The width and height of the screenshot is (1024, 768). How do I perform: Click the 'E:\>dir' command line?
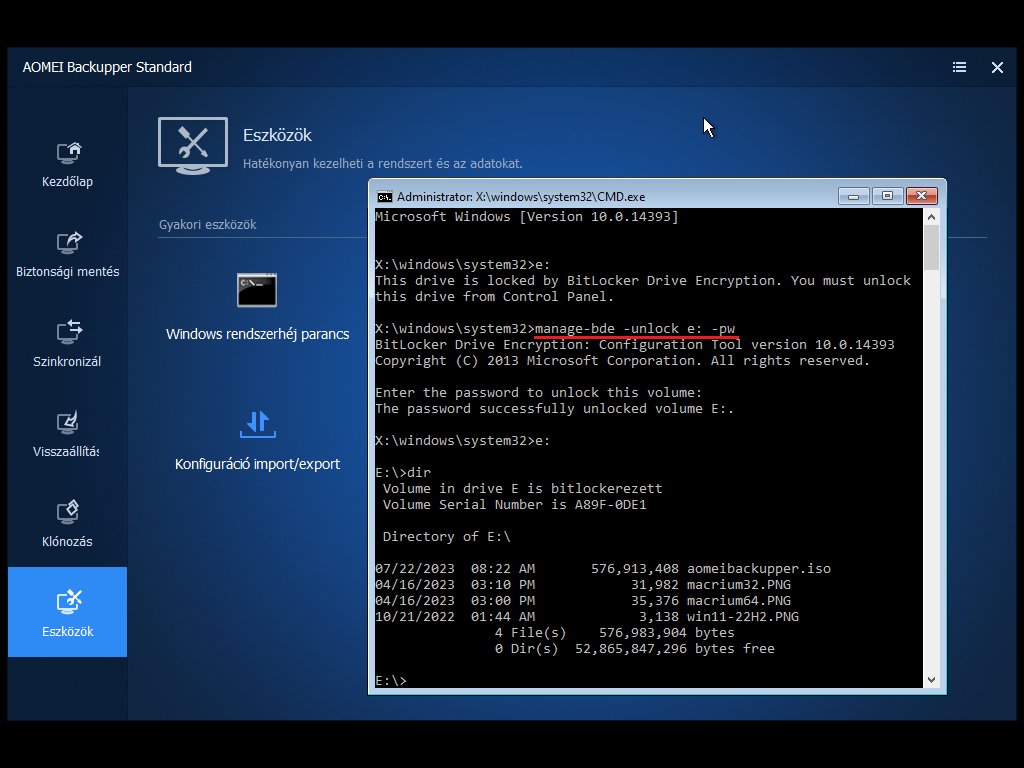coord(403,473)
